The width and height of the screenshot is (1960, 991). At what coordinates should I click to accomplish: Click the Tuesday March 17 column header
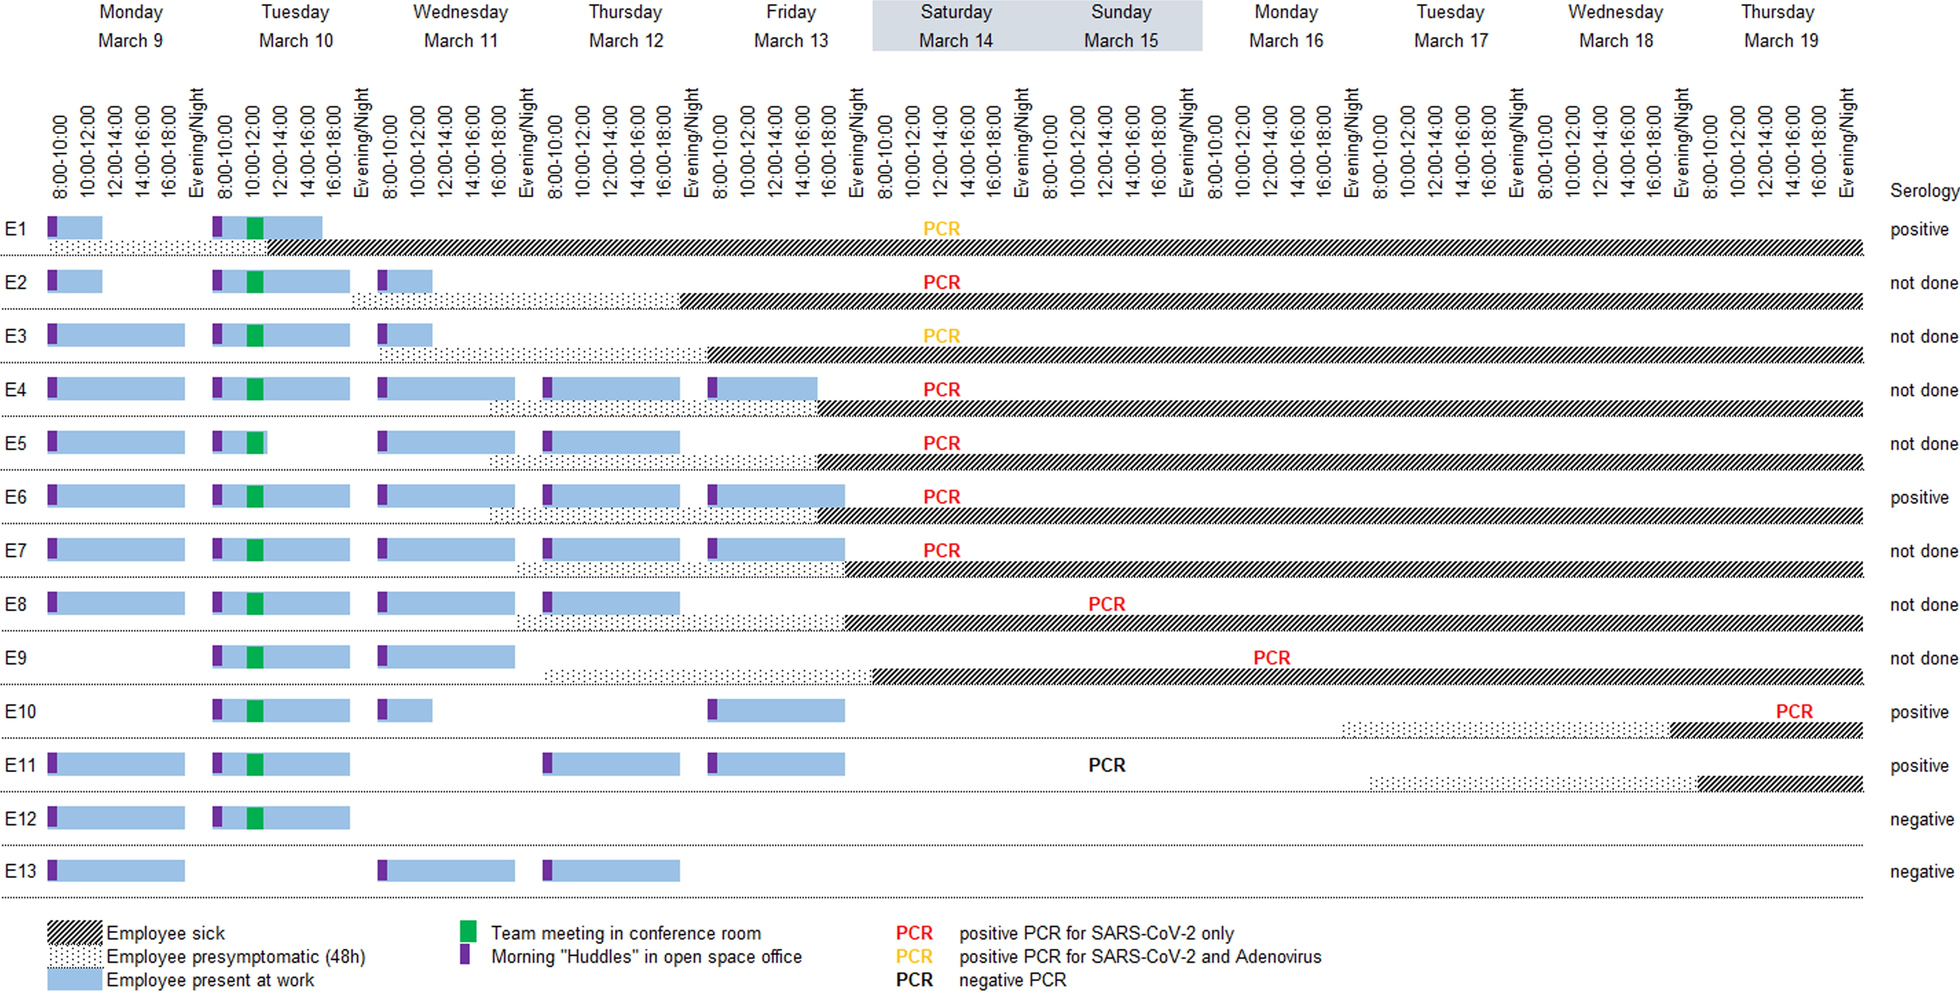[x=1451, y=26]
